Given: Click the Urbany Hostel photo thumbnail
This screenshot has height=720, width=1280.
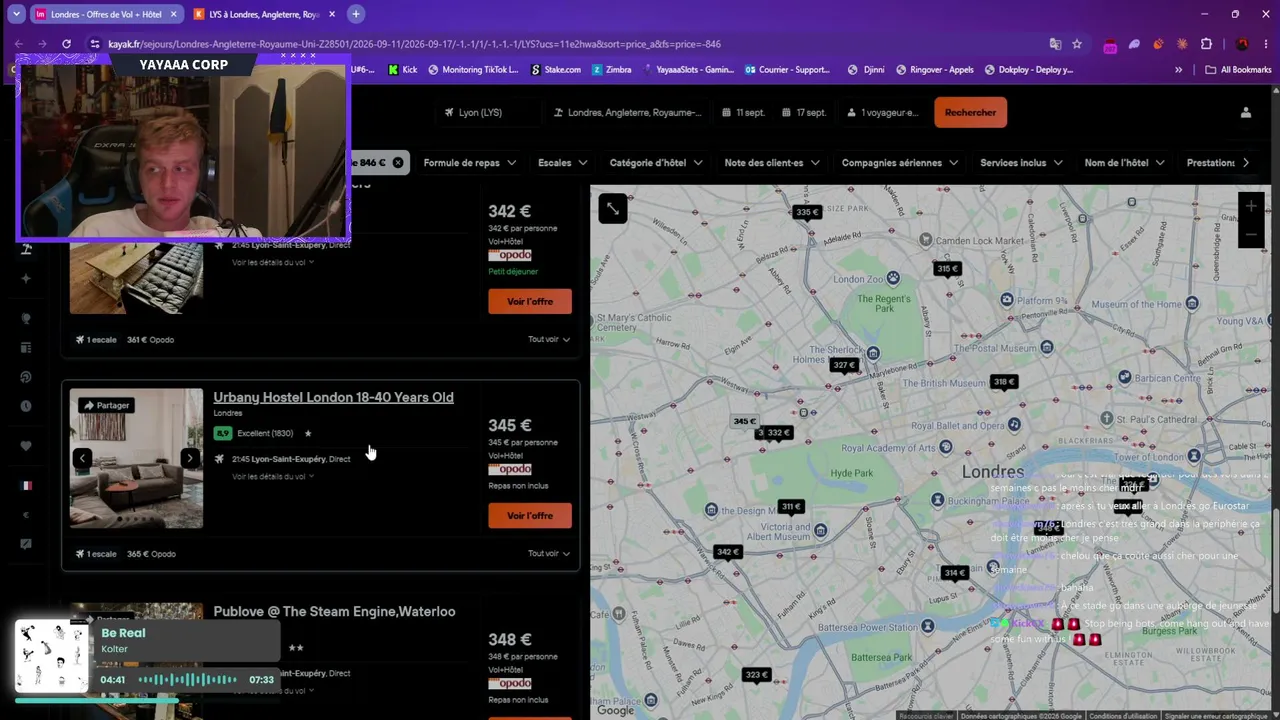Looking at the screenshot, I should point(136,459).
